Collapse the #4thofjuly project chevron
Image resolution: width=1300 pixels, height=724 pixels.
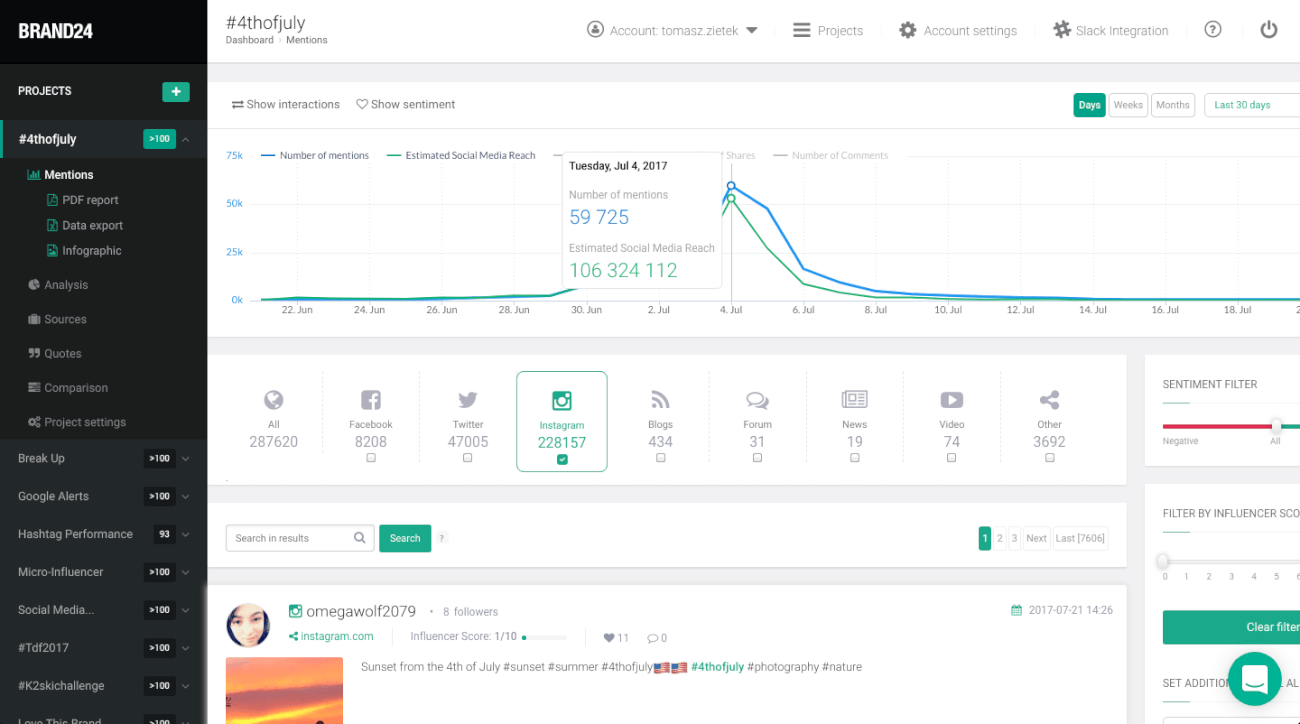186,139
